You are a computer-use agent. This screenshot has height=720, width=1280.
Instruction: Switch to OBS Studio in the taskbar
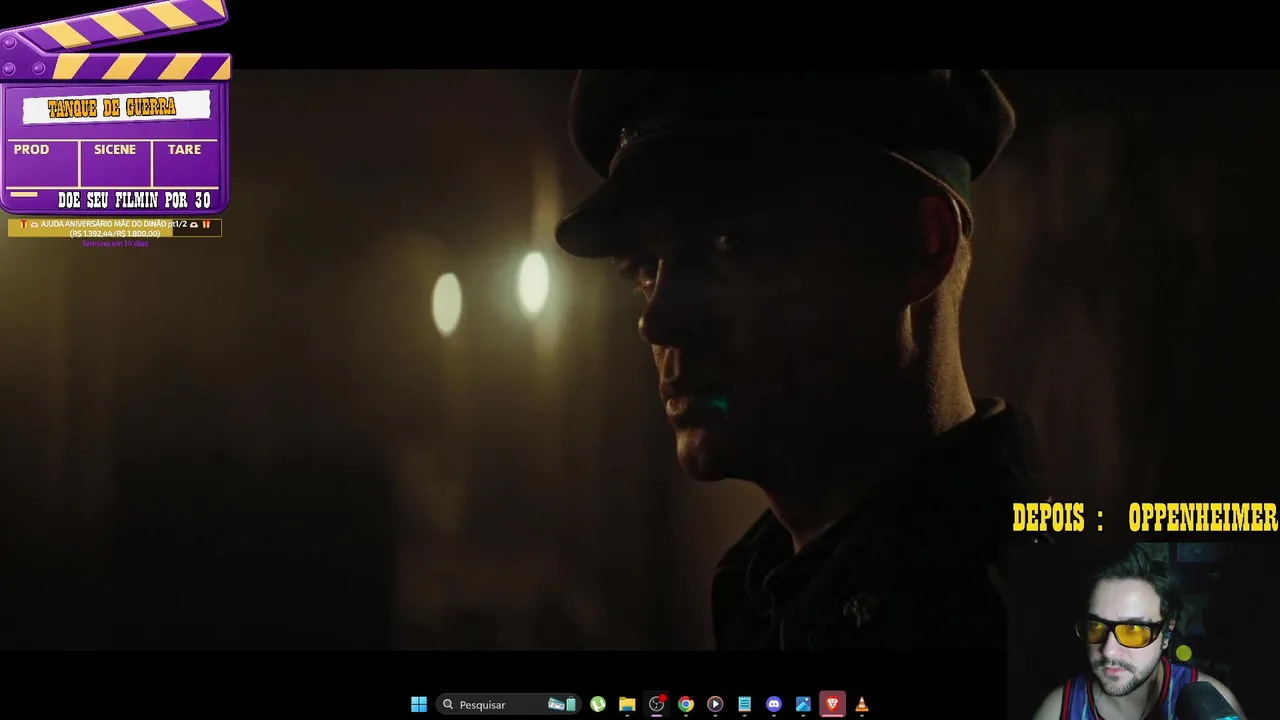[657, 704]
